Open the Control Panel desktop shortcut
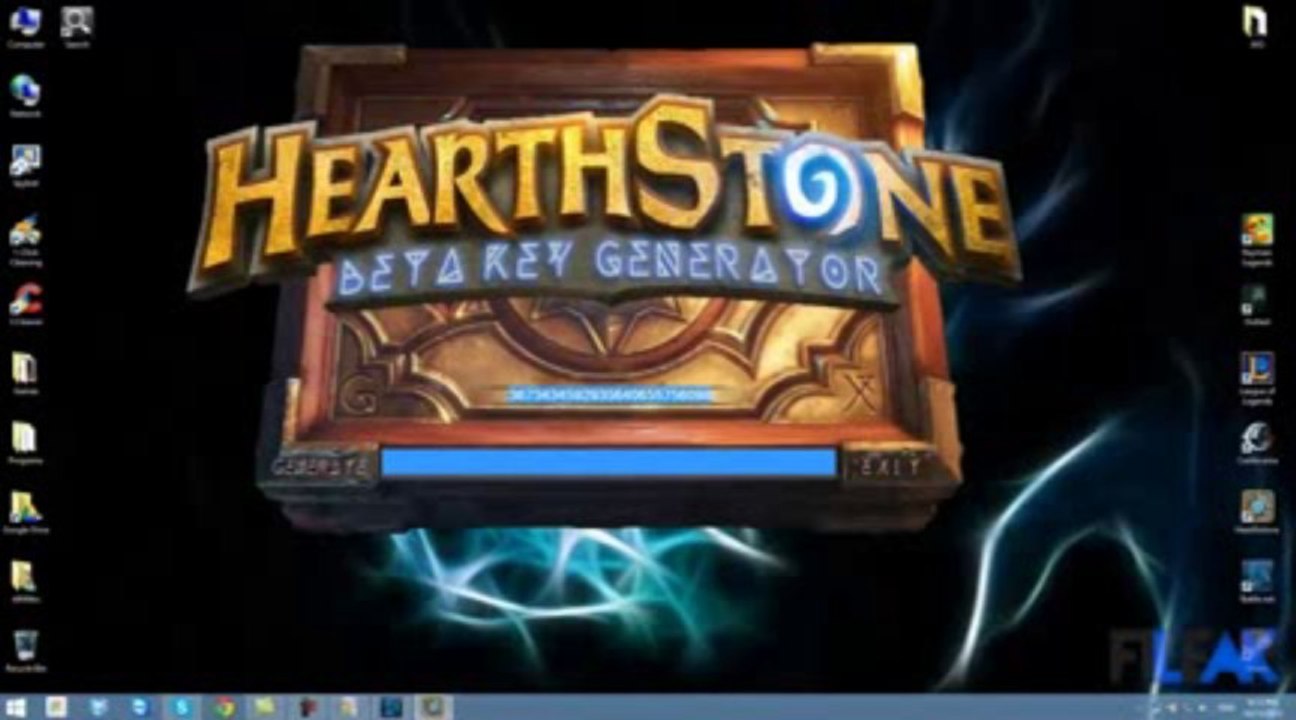Screen dimensions: 1296x720 click(25, 166)
